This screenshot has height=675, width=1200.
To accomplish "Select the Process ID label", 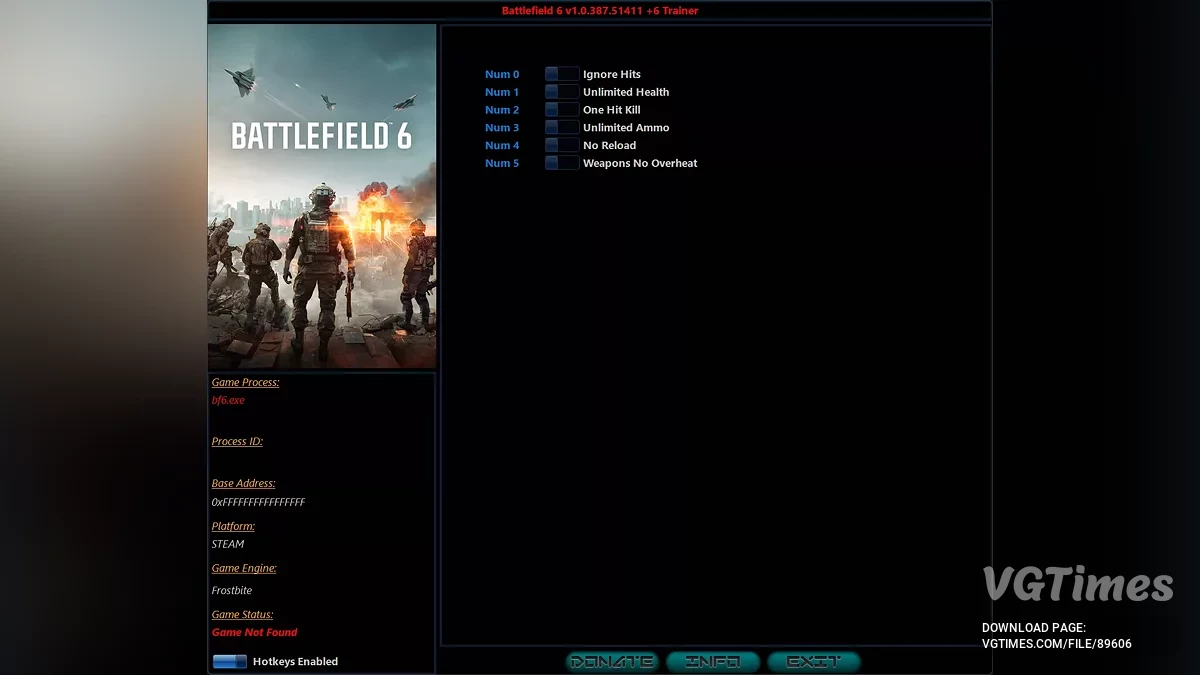I will (x=237, y=441).
